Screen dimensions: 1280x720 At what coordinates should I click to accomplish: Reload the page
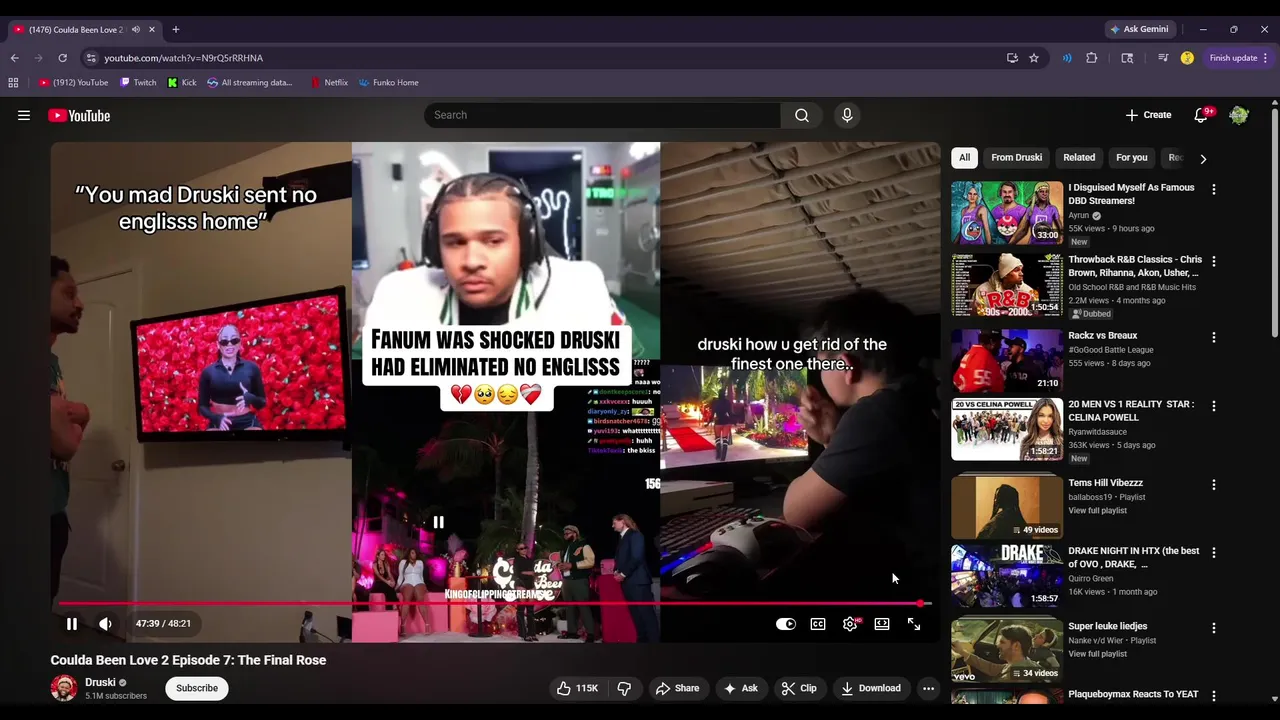(x=62, y=58)
